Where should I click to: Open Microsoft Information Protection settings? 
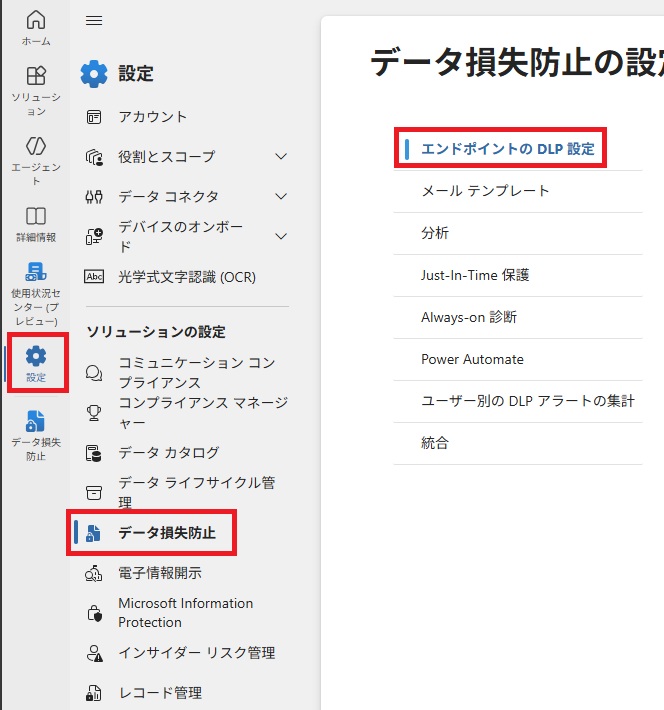(x=185, y=612)
